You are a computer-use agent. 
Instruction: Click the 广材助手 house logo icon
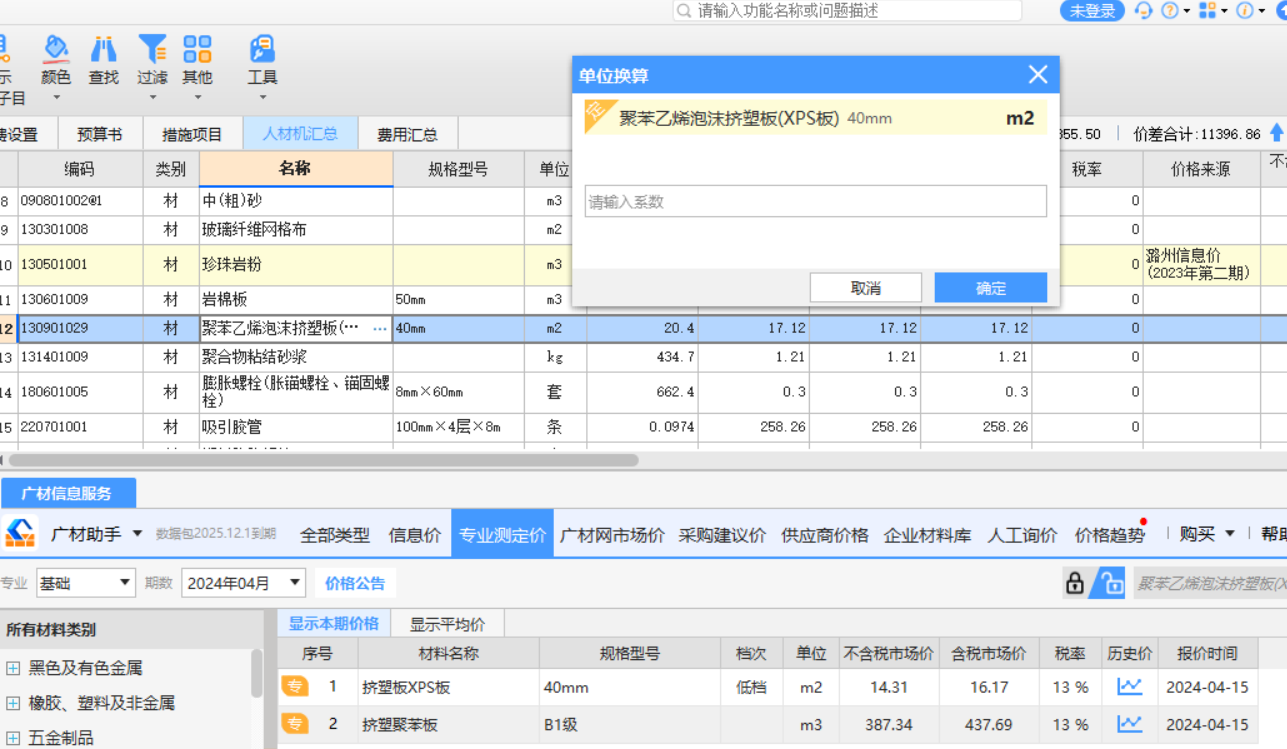pyautogui.click(x=20, y=534)
